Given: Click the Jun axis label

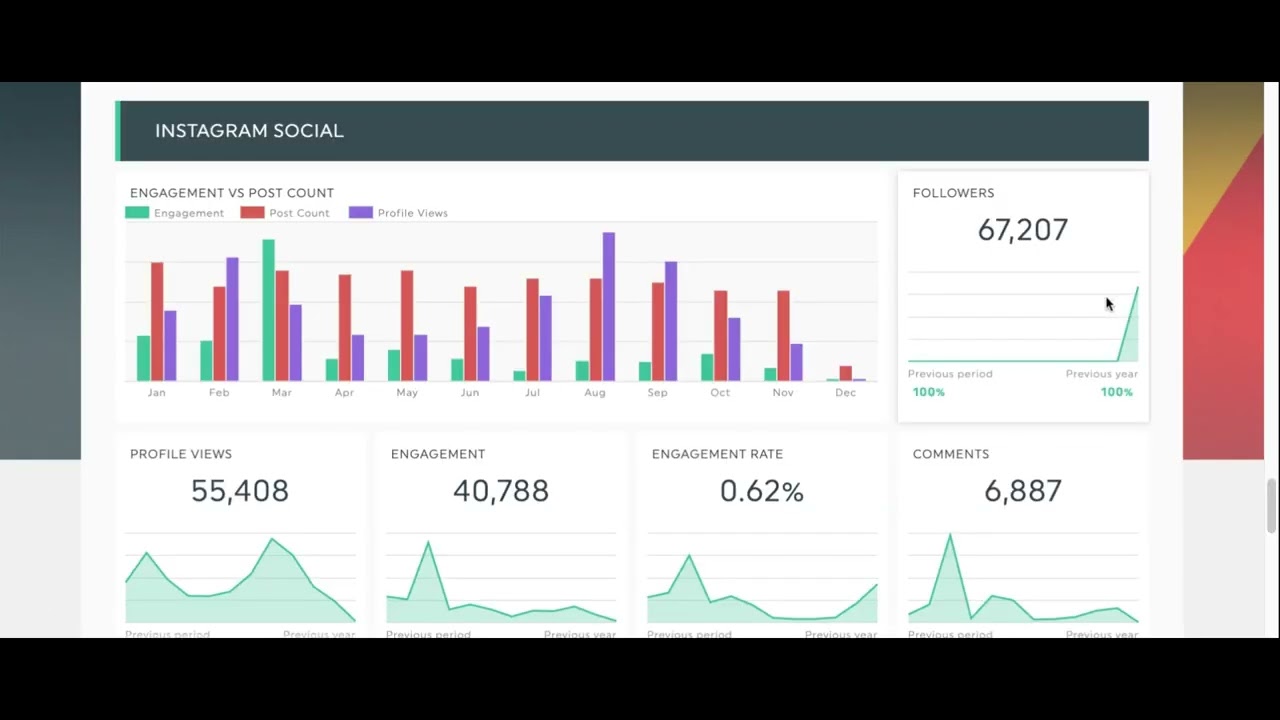Looking at the screenshot, I should [470, 393].
